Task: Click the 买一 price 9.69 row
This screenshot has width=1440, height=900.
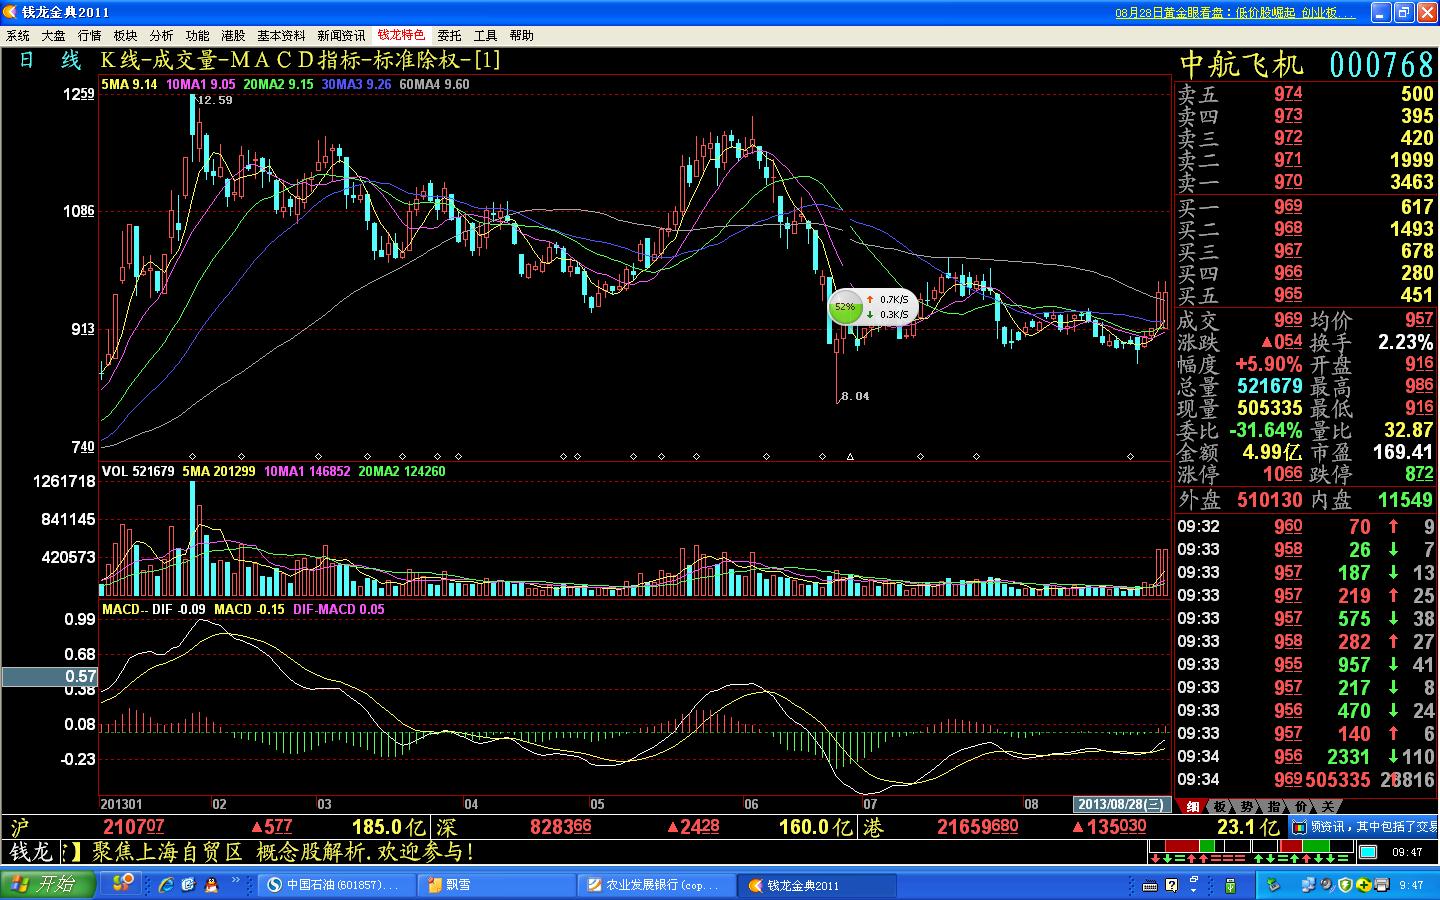Action: (1305, 207)
